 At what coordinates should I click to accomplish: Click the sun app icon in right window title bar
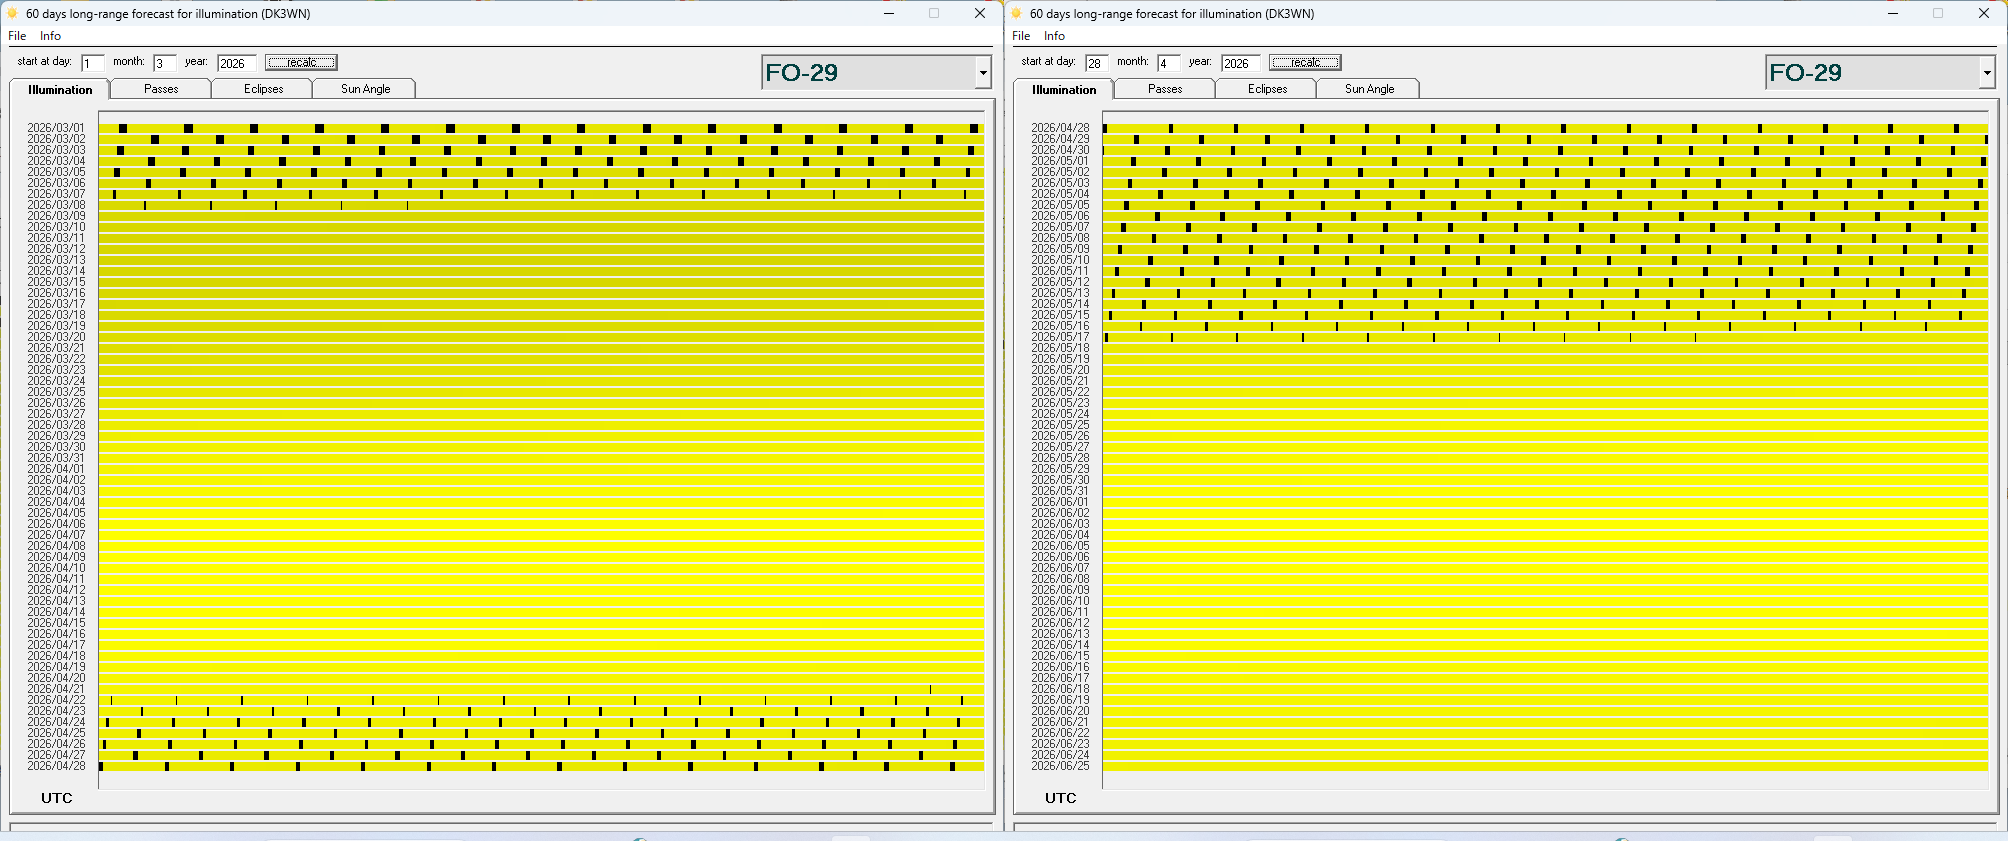point(1016,14)
